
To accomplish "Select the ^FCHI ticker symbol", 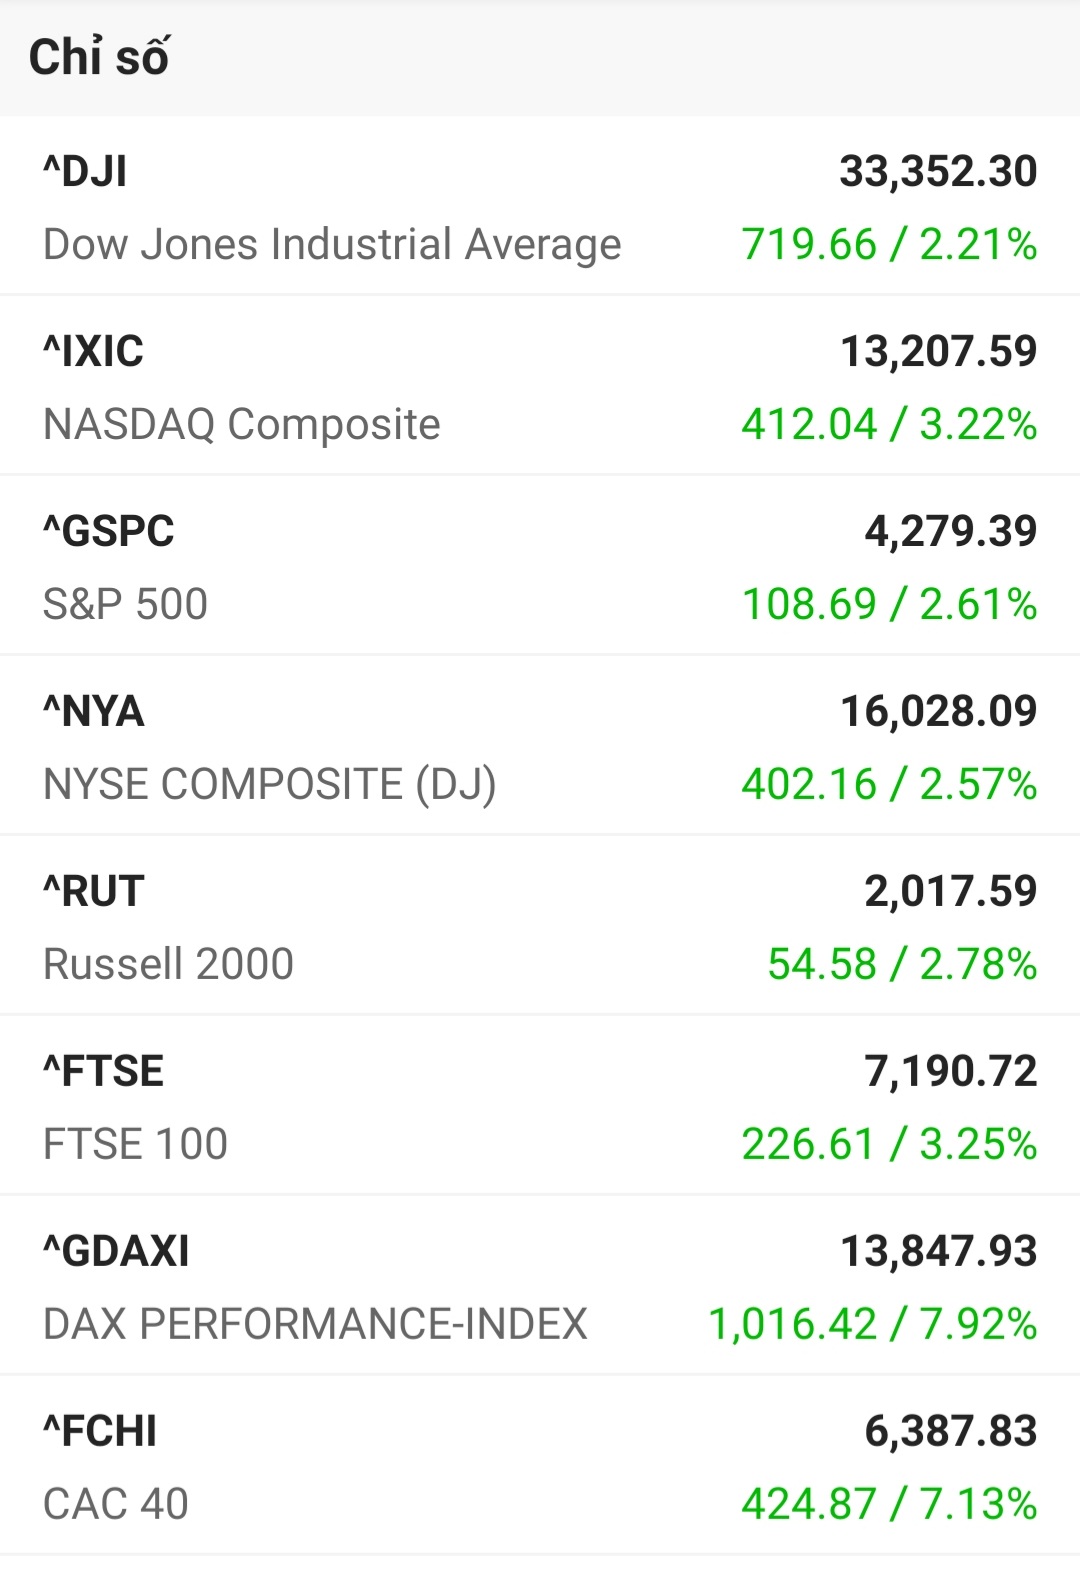I will pyautogui.click(x=100, y=1432).
